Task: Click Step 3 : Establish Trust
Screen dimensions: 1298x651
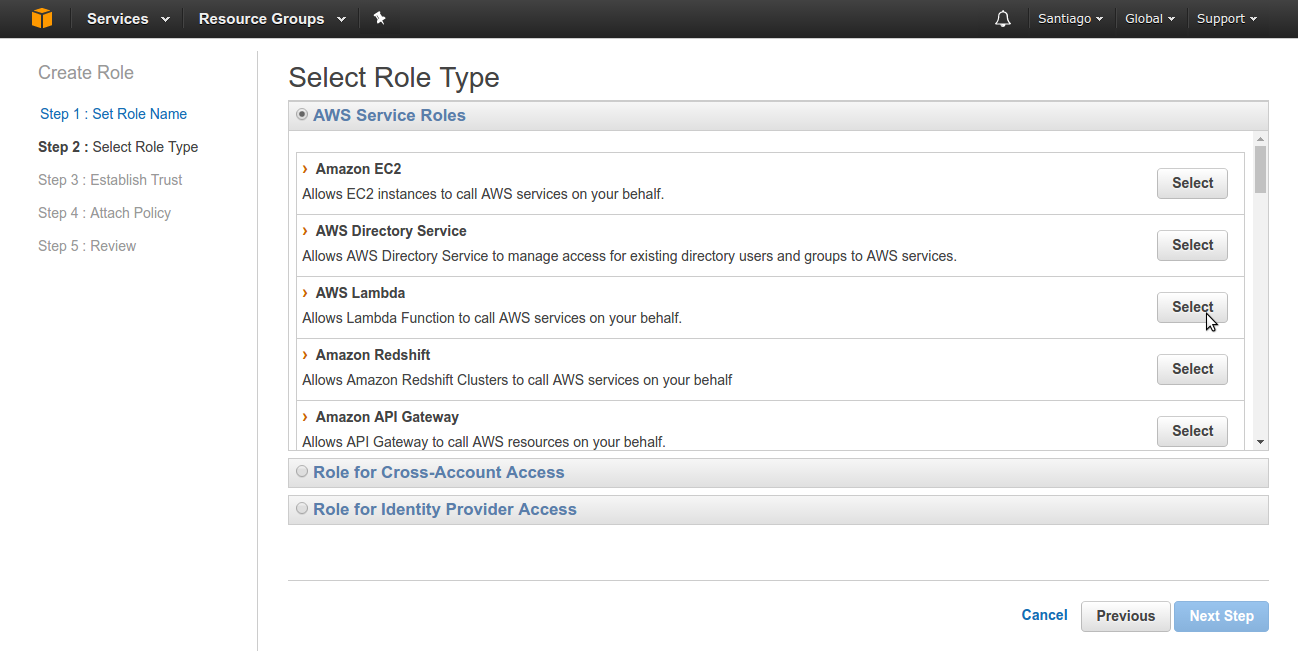Action: 110,180
